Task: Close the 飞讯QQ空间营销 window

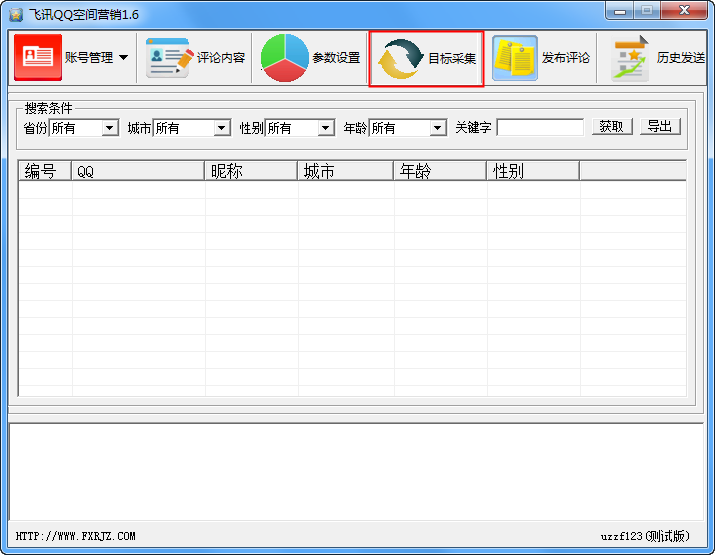Action: (684, 10)
